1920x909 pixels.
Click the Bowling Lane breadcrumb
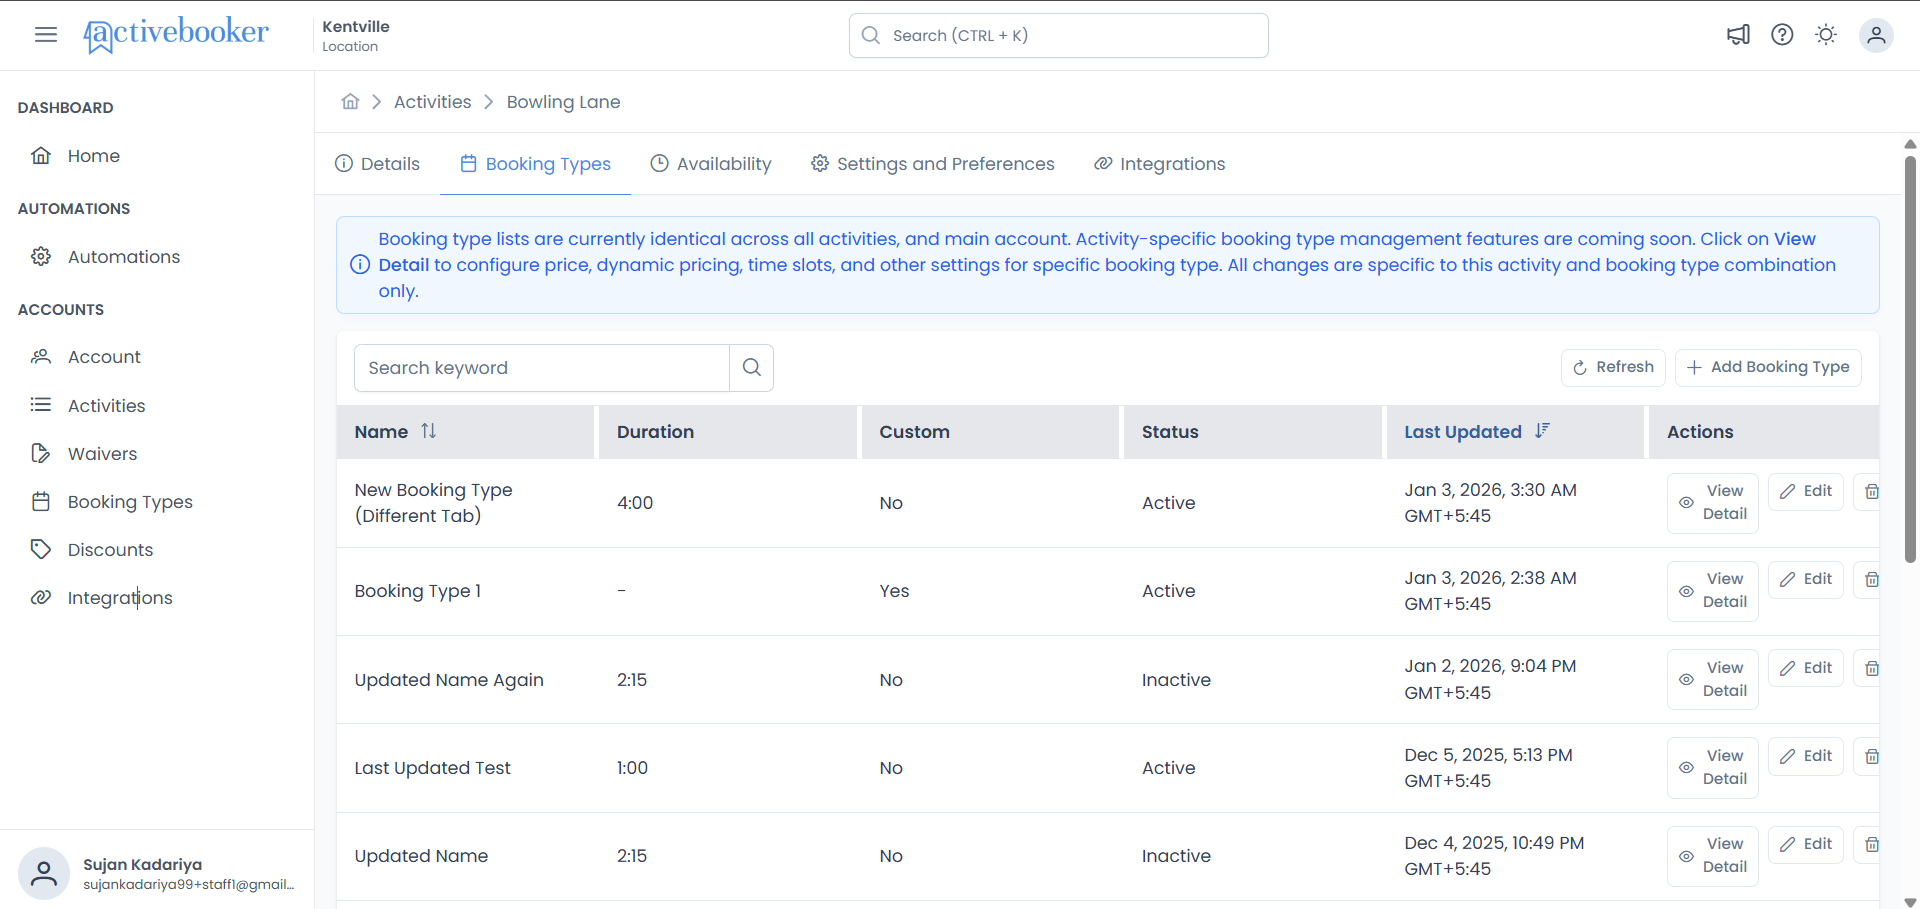click(563, 102)
